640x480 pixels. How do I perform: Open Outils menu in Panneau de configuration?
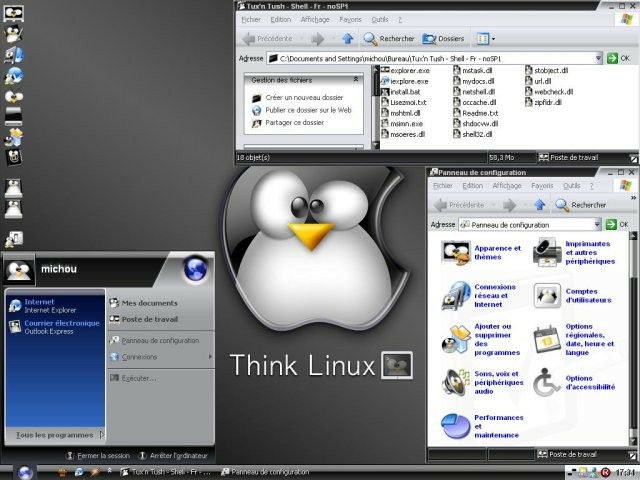(571, 186)
